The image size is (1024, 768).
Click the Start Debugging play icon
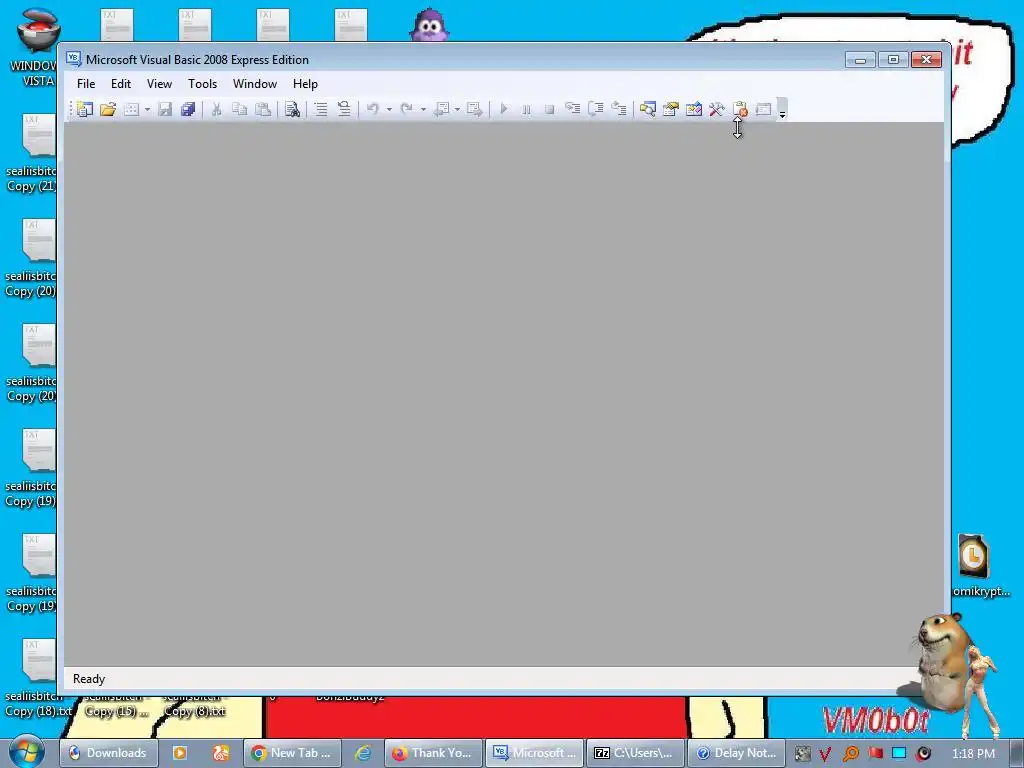(x=504, y=109)
